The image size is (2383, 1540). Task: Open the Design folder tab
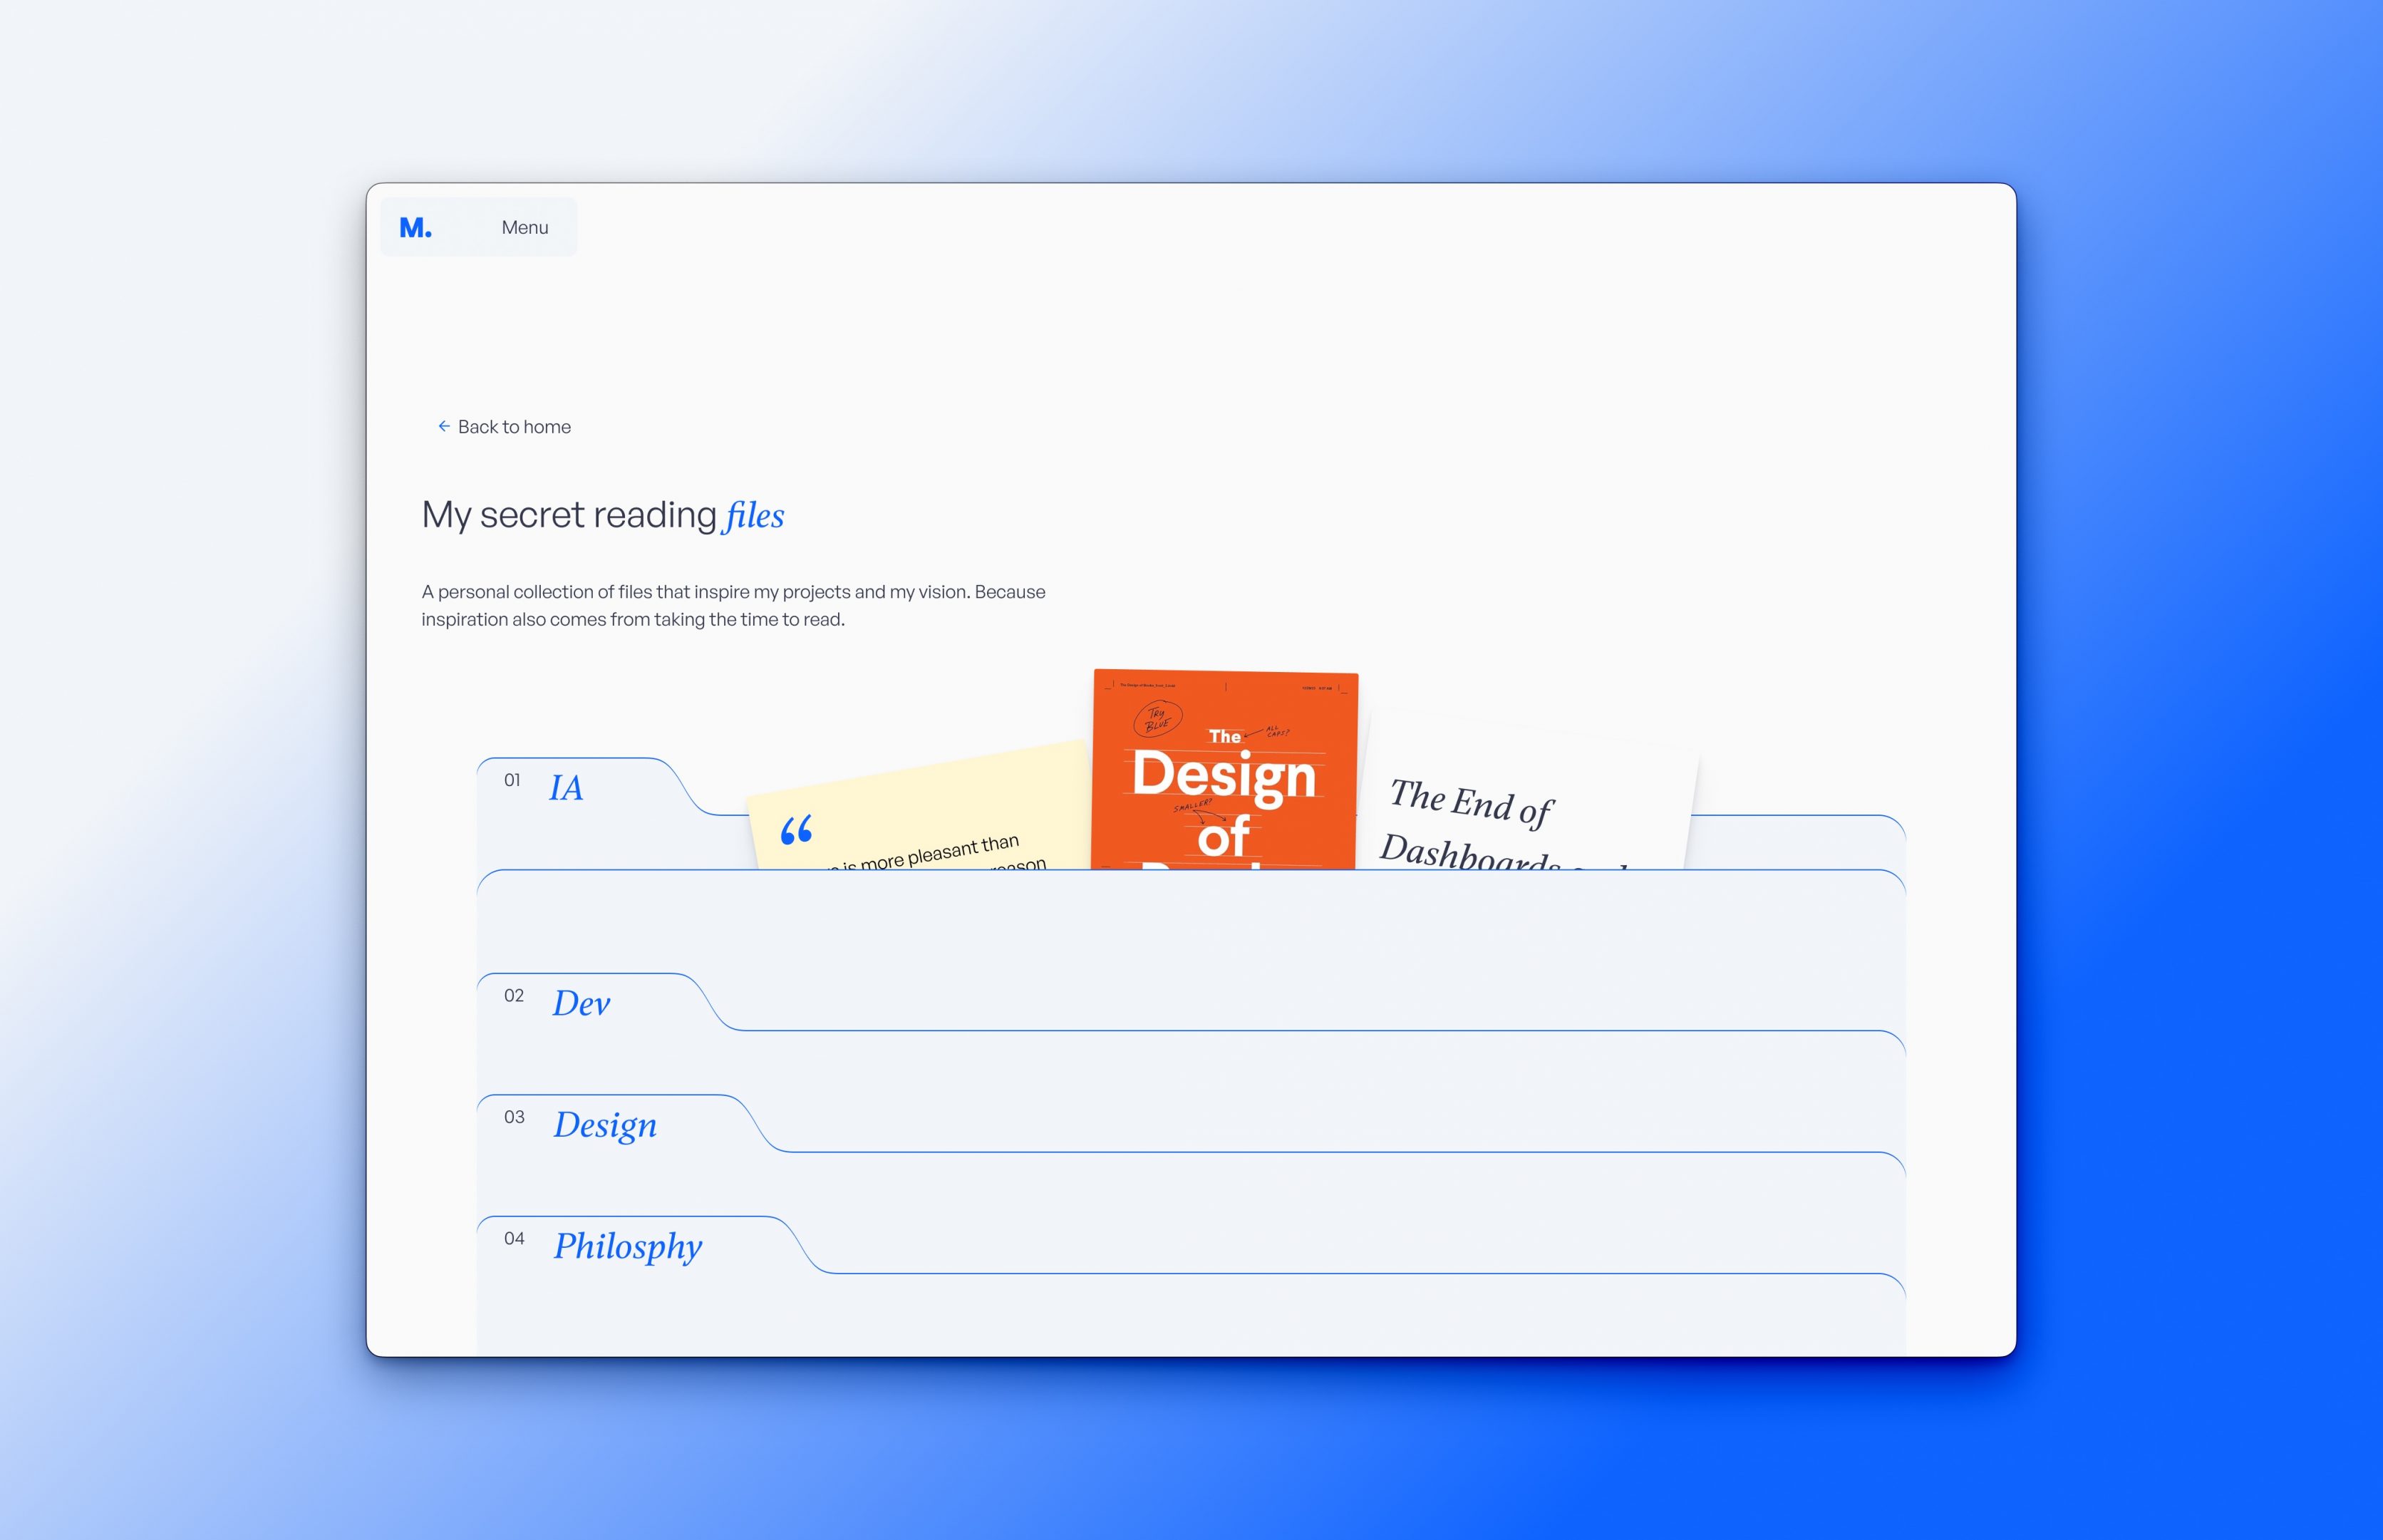click(x=605, y=1125)
